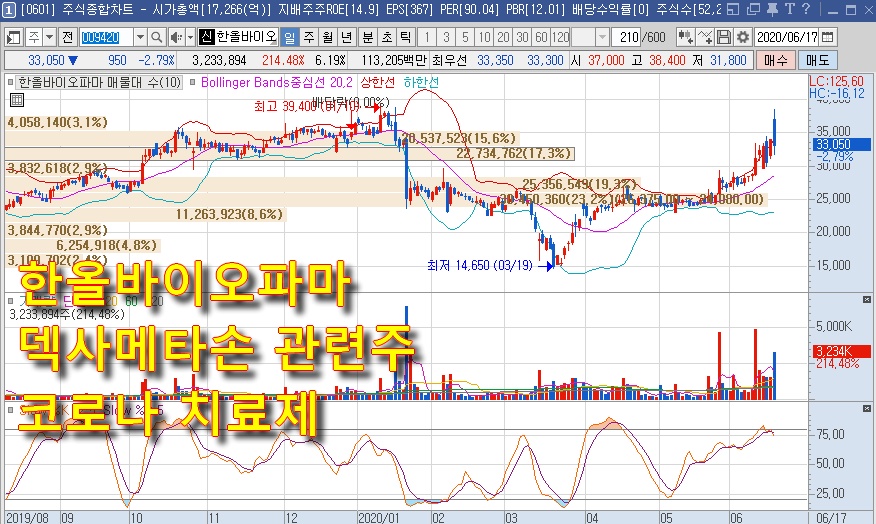Screen dimensions: 876x524
Task: Select the 30 interval button
Action: 522,37
